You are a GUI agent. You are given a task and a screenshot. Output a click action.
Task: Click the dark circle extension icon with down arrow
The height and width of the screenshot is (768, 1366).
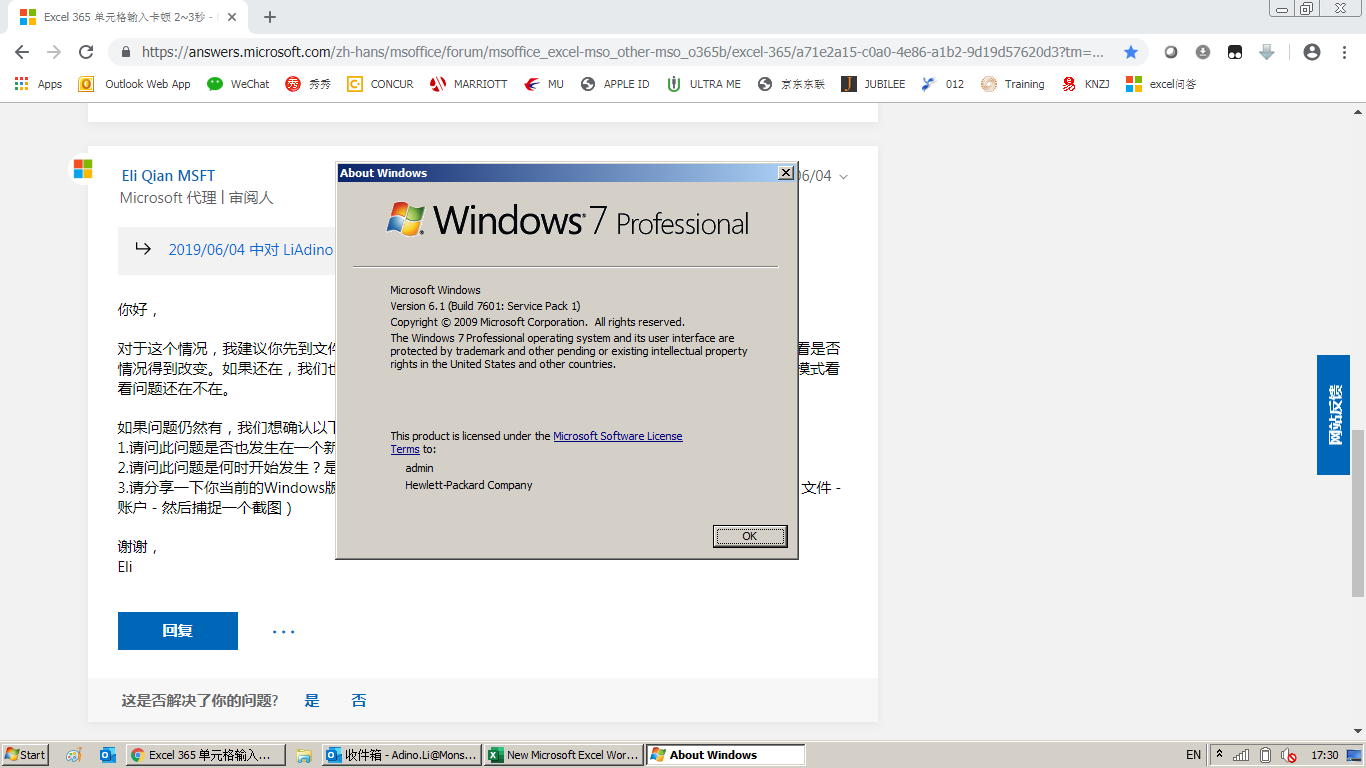click(x=1203, y=52)
